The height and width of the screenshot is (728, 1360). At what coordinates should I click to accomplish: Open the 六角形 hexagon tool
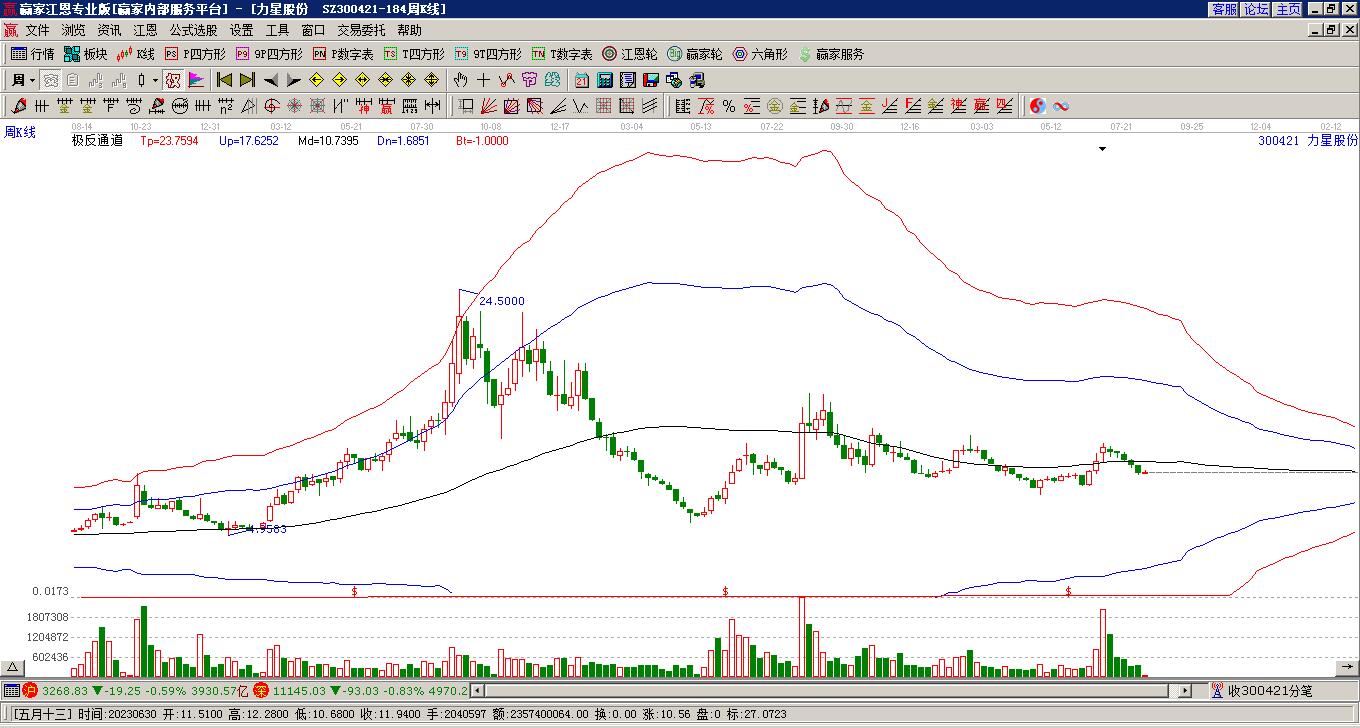click(760, 54)
